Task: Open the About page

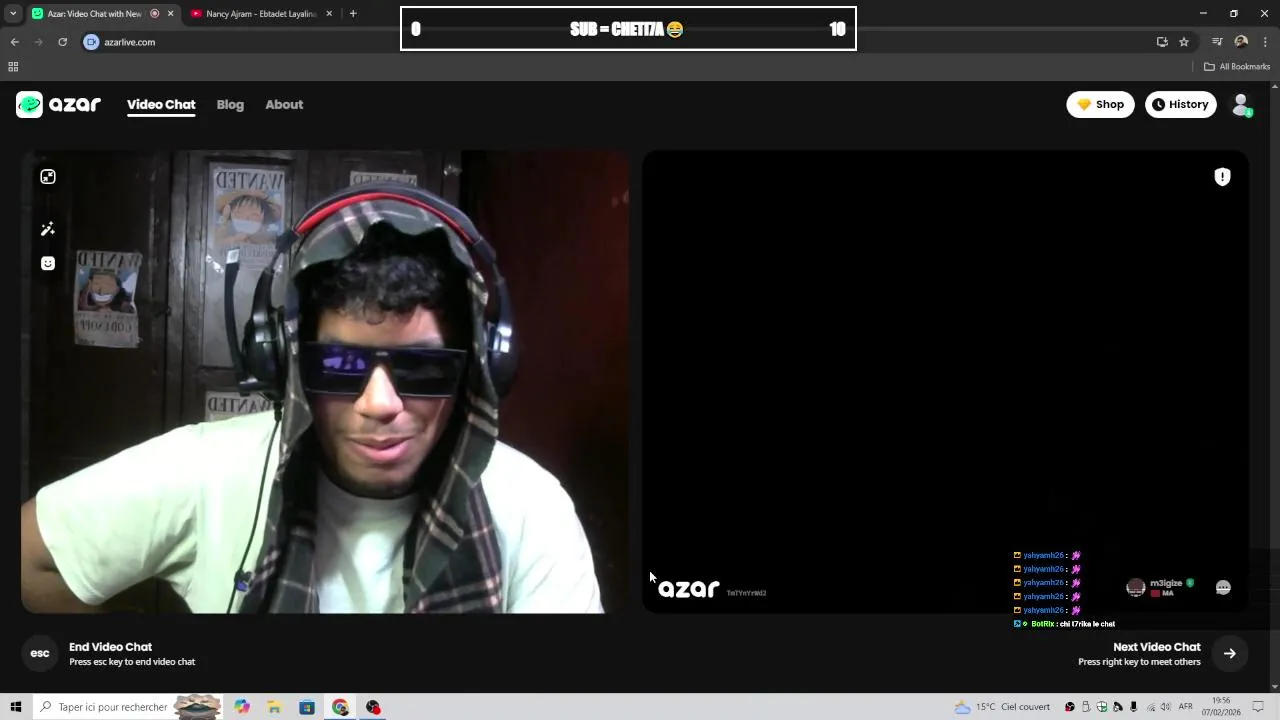Action: (284, 105)
